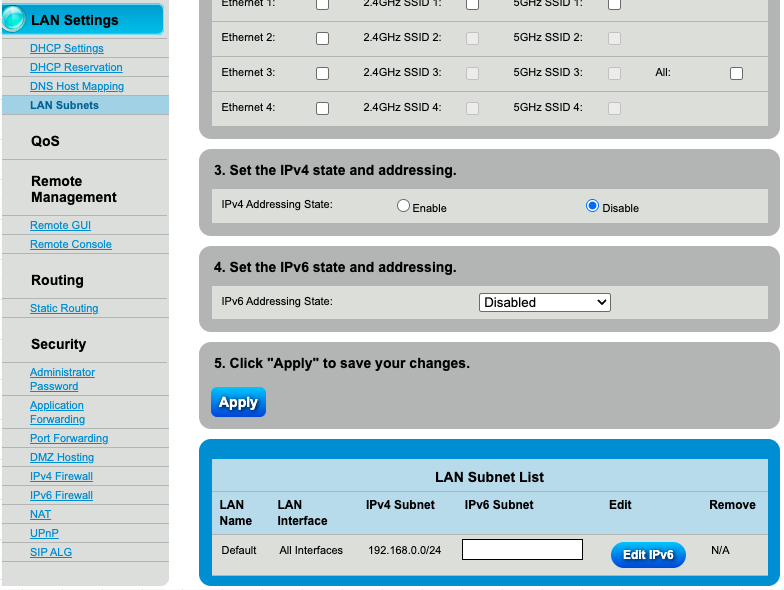The image size is (784, 590).
Task: Open the DHCP Settings link
Action: point(67,48)
